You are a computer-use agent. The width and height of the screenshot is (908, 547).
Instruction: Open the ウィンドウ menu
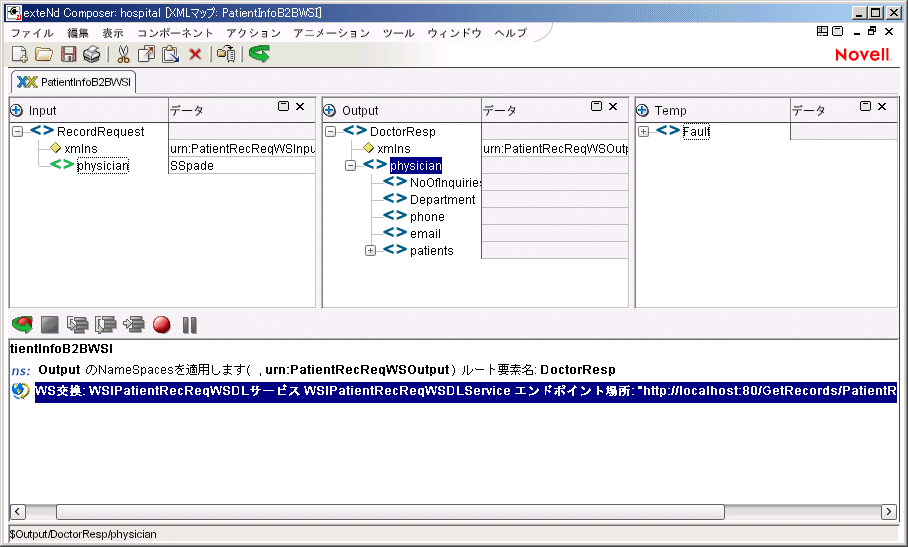tap(455, 33)
